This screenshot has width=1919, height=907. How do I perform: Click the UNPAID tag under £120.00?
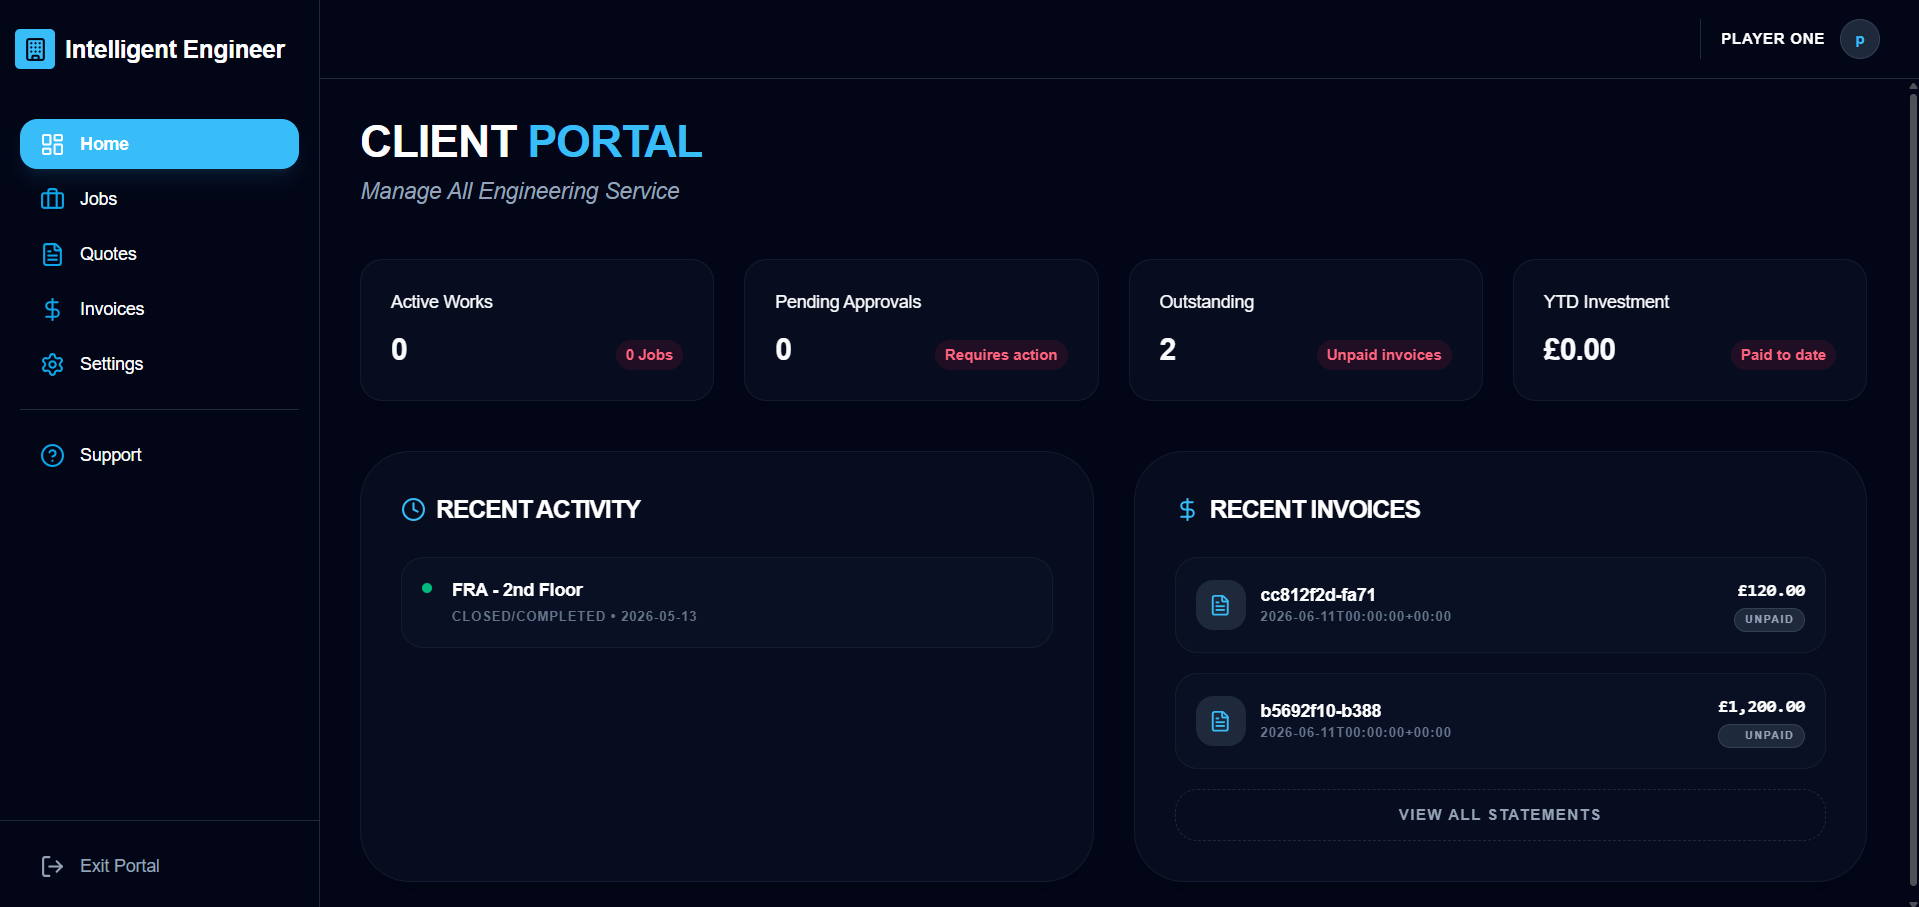[x=1769, y=619]
